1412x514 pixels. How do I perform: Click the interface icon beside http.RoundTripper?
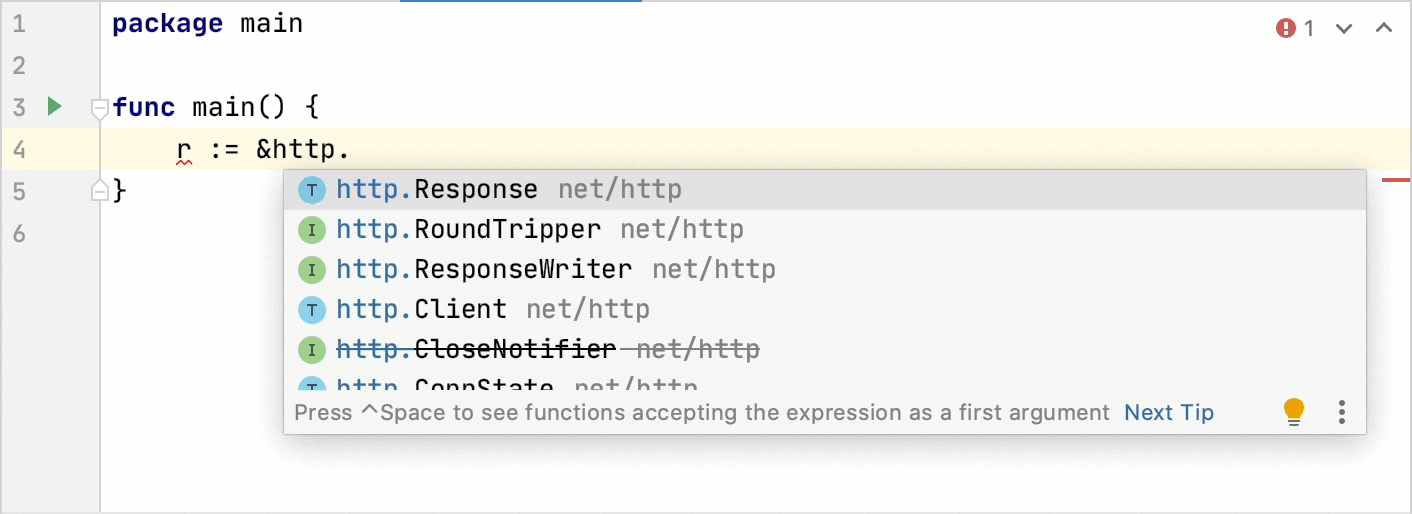click(x=312, y=229)
